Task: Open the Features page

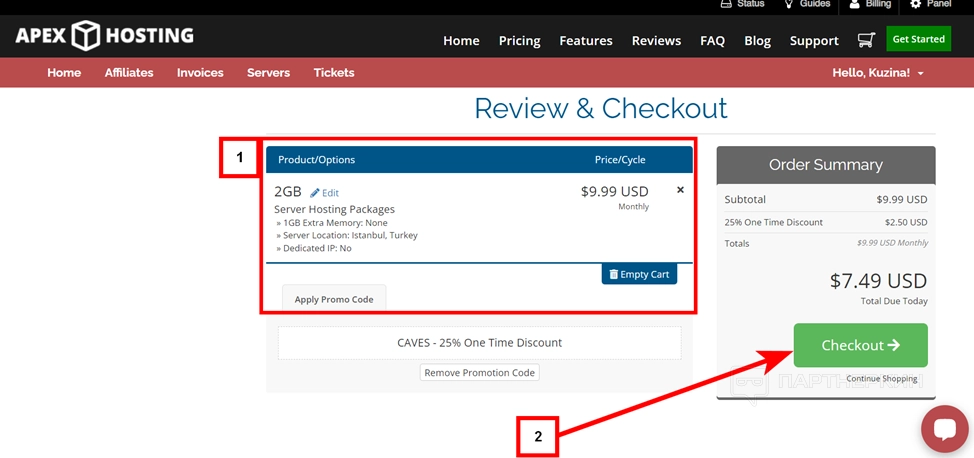Action: coord(586,41)
